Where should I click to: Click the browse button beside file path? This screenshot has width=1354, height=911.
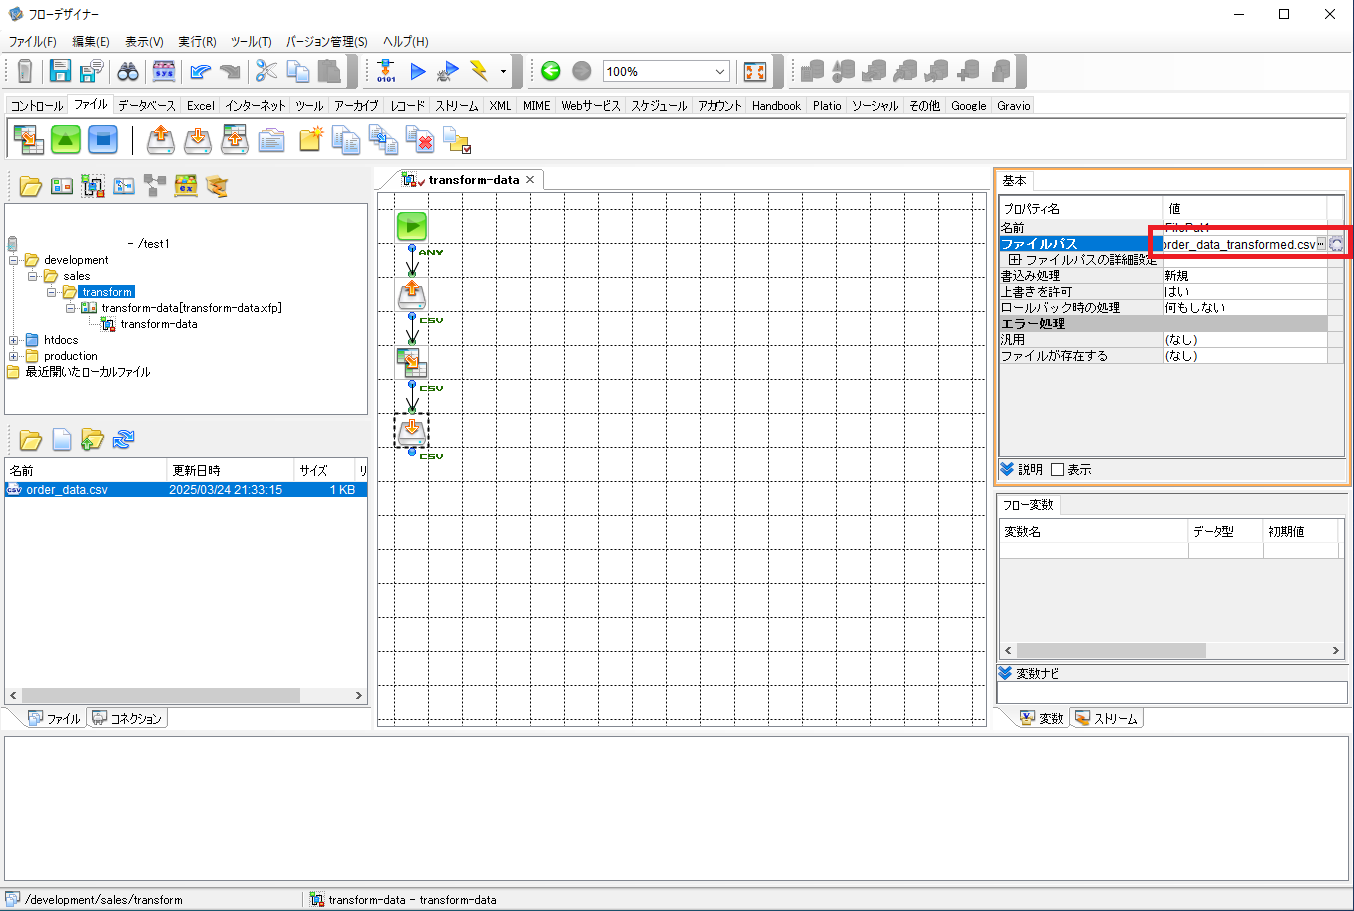coord(1321,244)
